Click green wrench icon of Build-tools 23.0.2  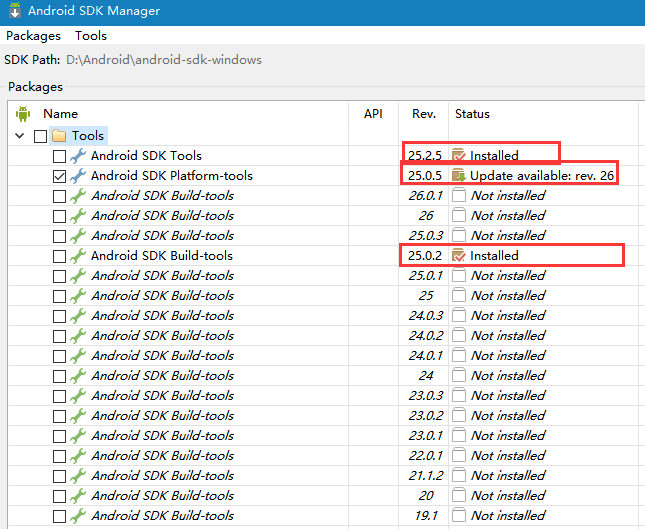[78, 415]
